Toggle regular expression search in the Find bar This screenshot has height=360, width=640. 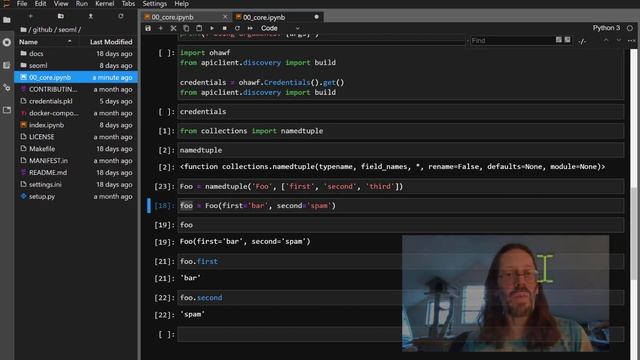[567, 40]
